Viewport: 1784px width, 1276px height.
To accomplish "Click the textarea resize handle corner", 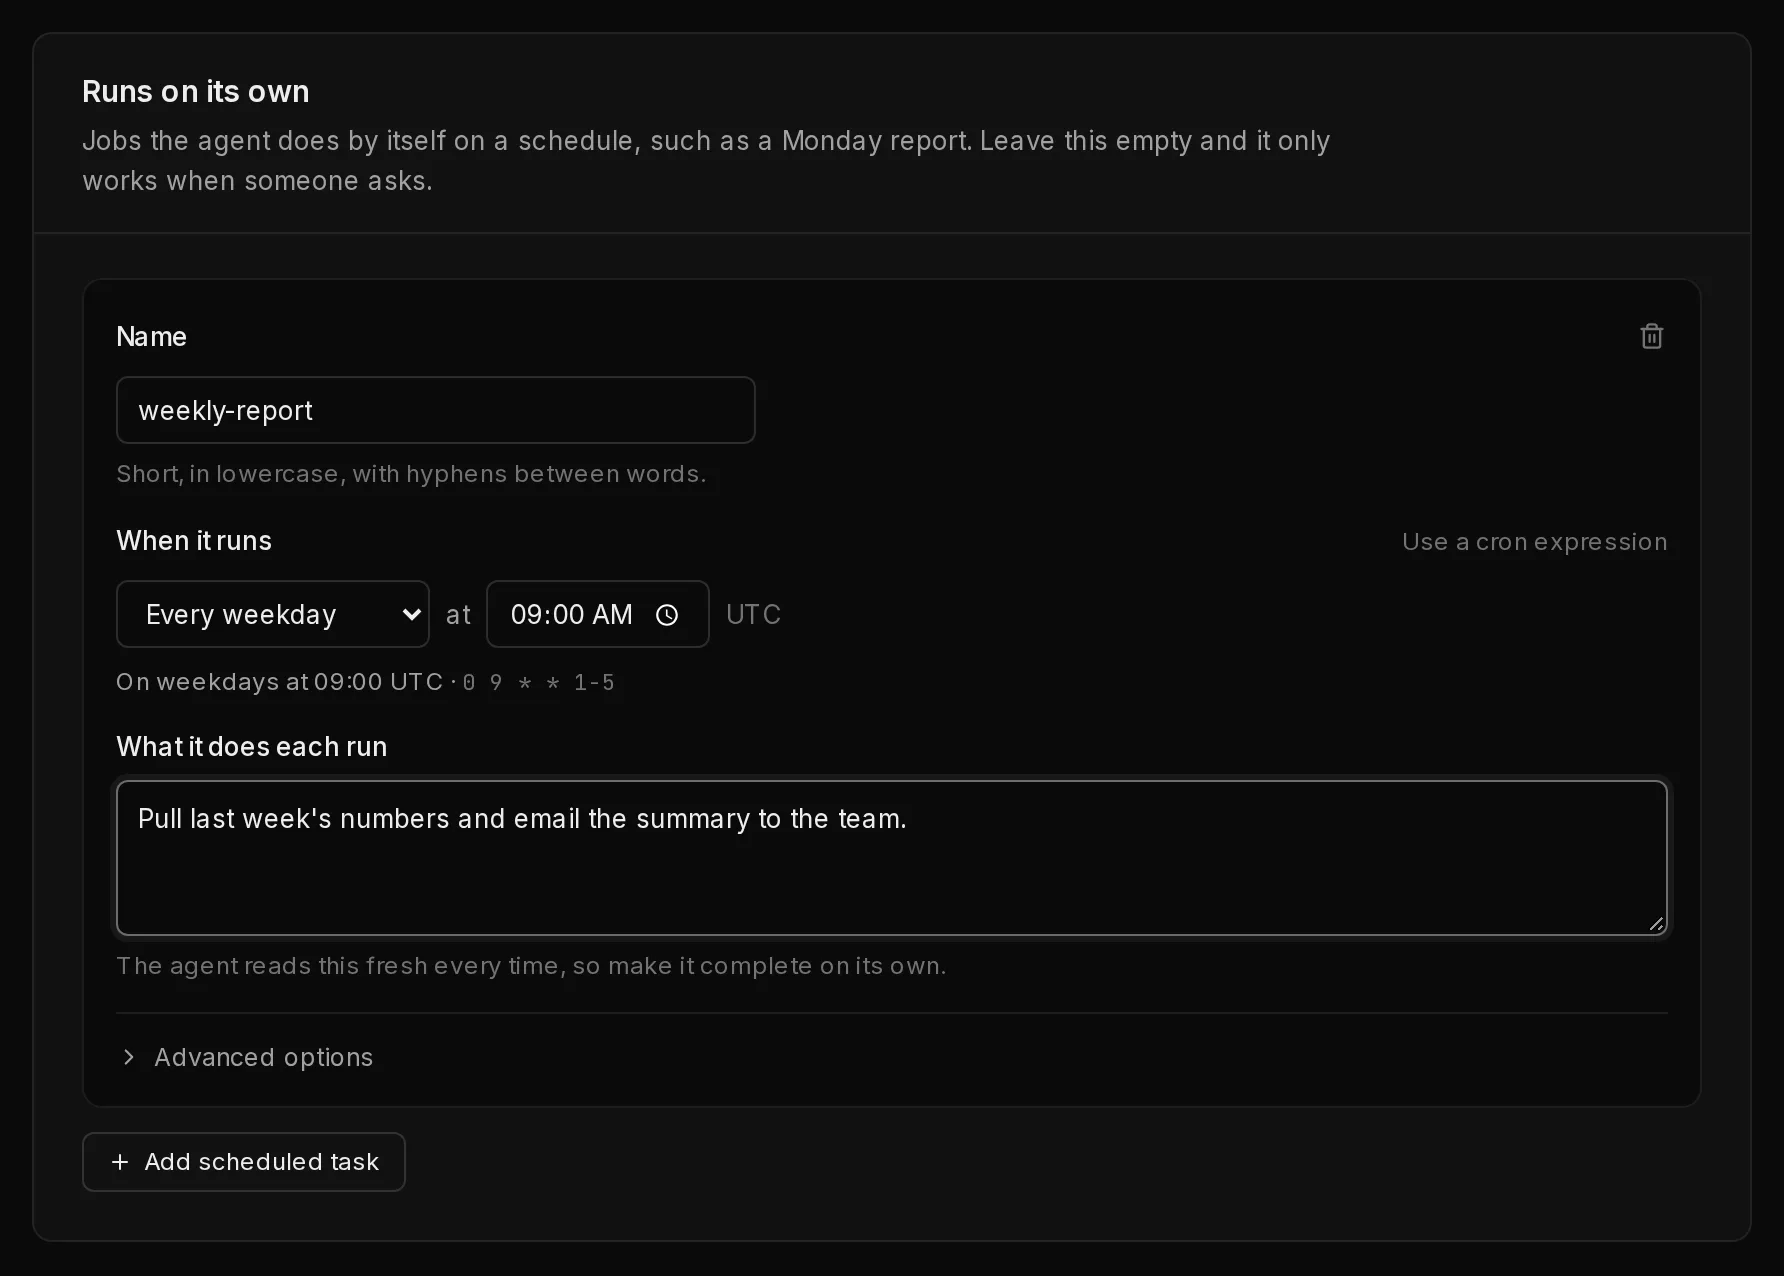I will 1656,924.
